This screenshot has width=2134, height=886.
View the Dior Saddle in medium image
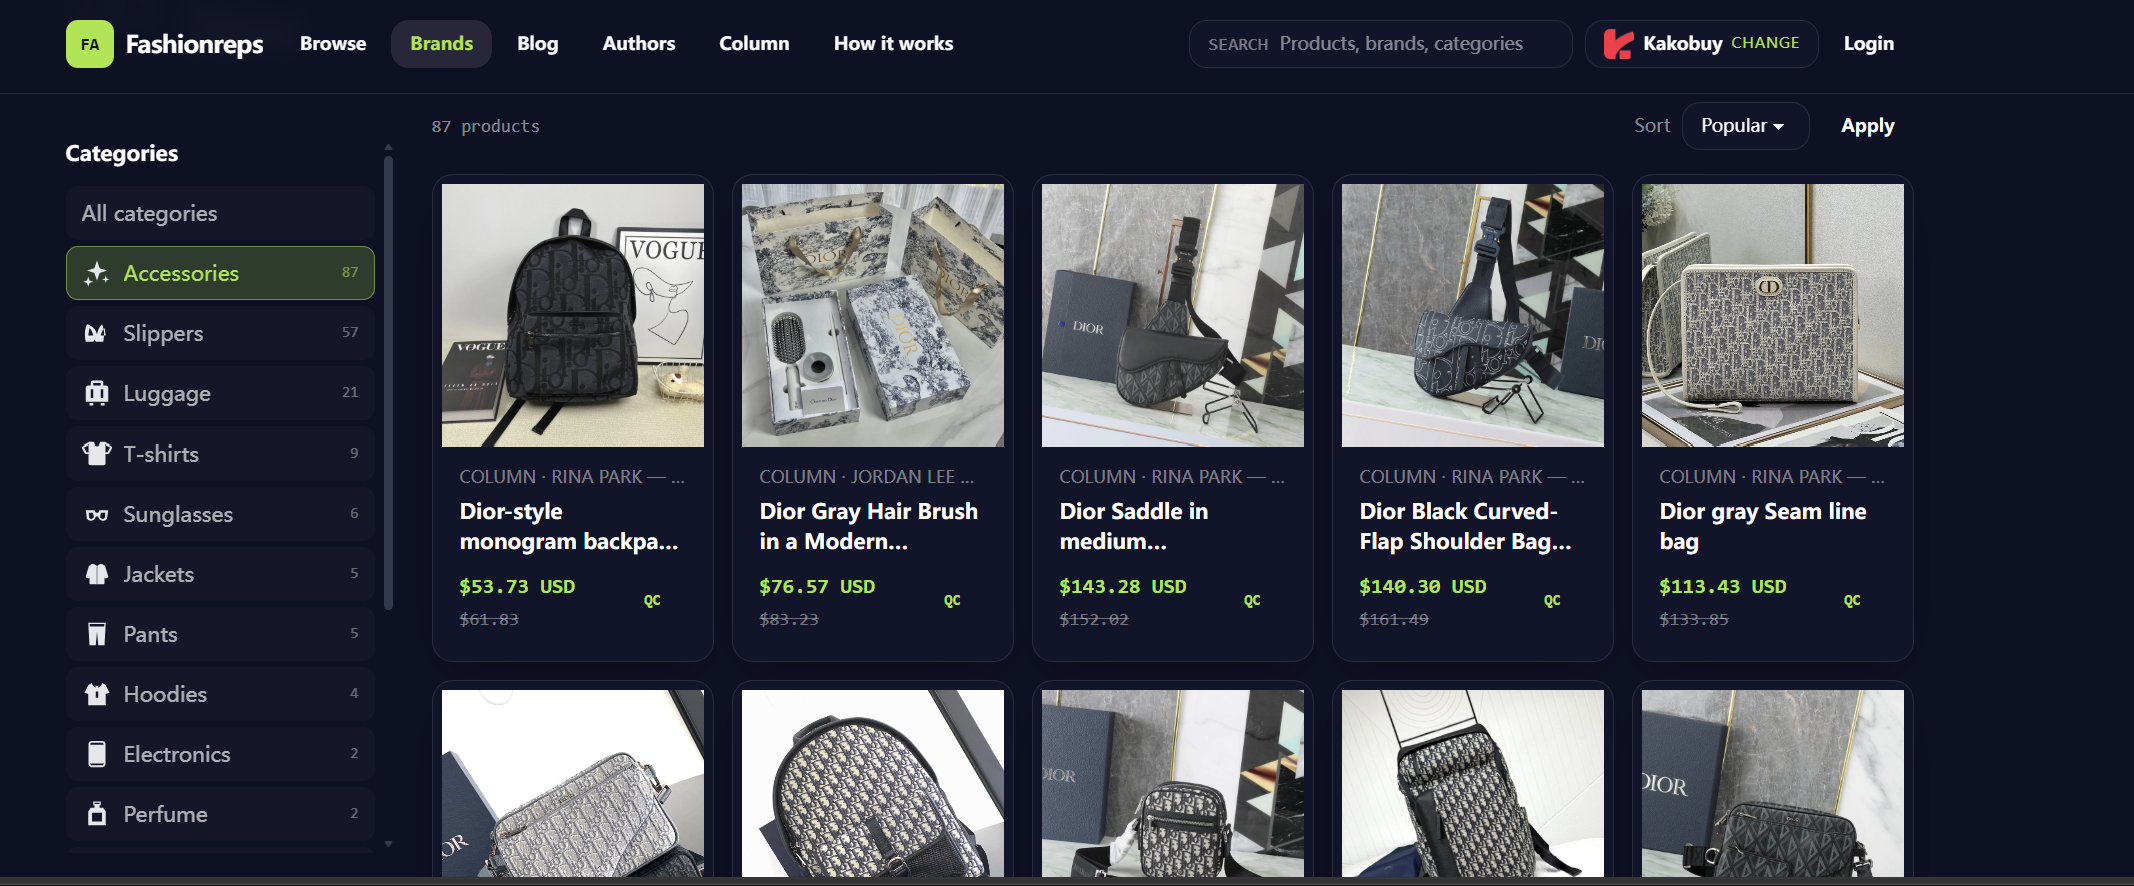(1173, 315)
